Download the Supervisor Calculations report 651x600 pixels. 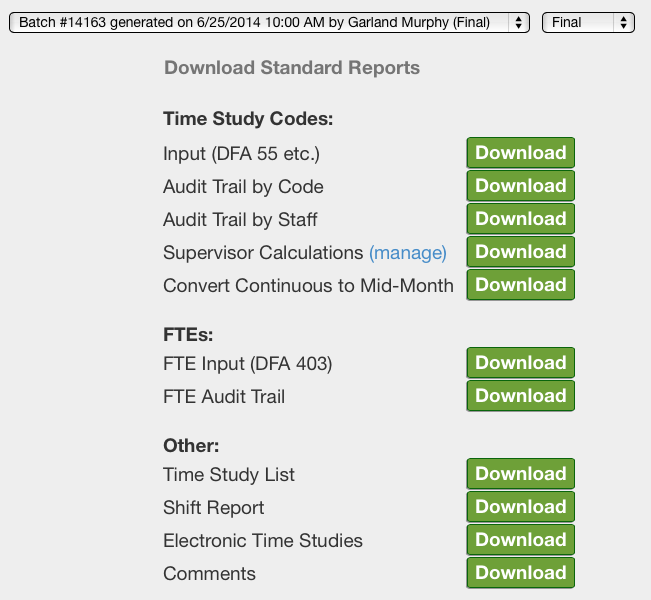coord(520,252)
